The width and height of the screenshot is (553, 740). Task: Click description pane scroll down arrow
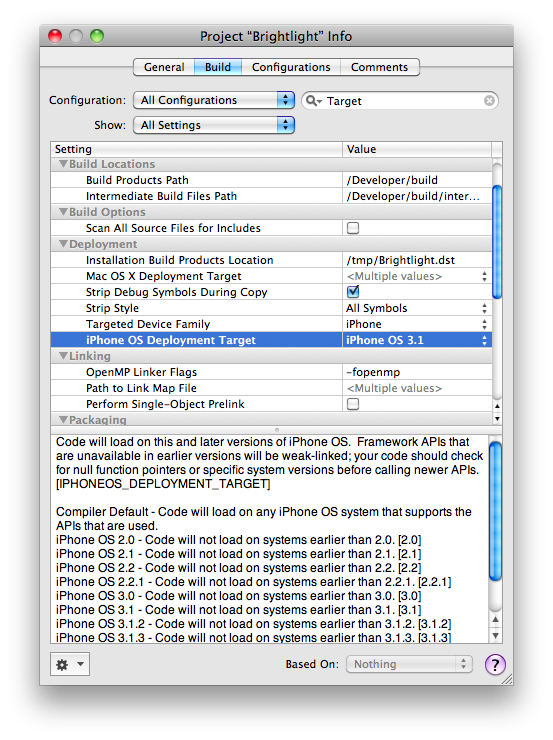pyautogui.click(x=495, y=635)
